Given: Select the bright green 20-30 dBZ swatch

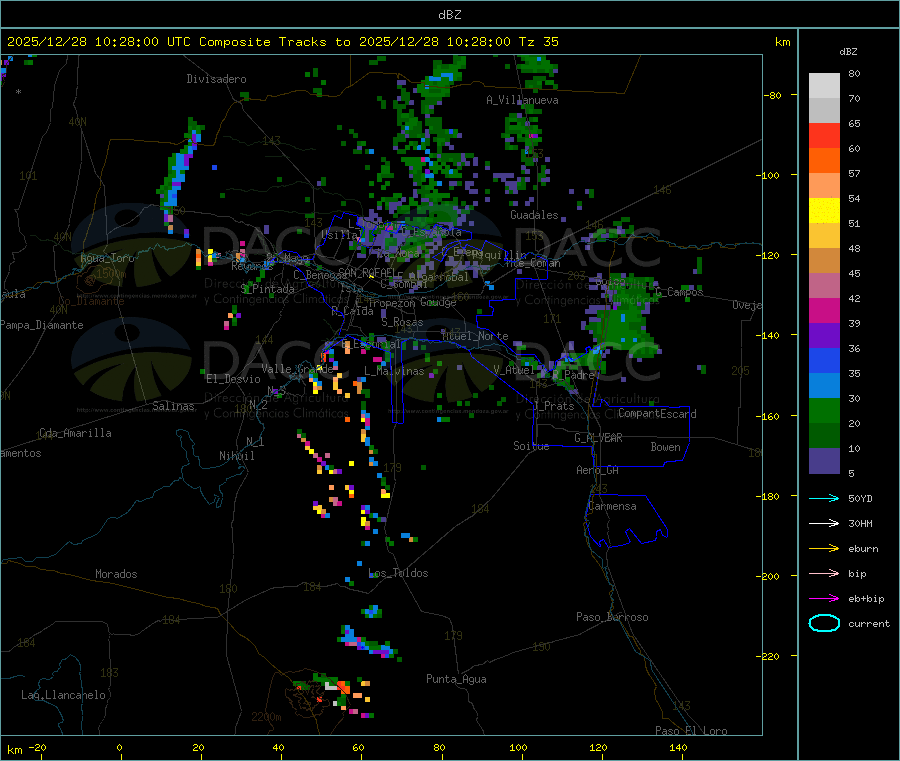Looking at the screenshot, I should tap(824, 410).
